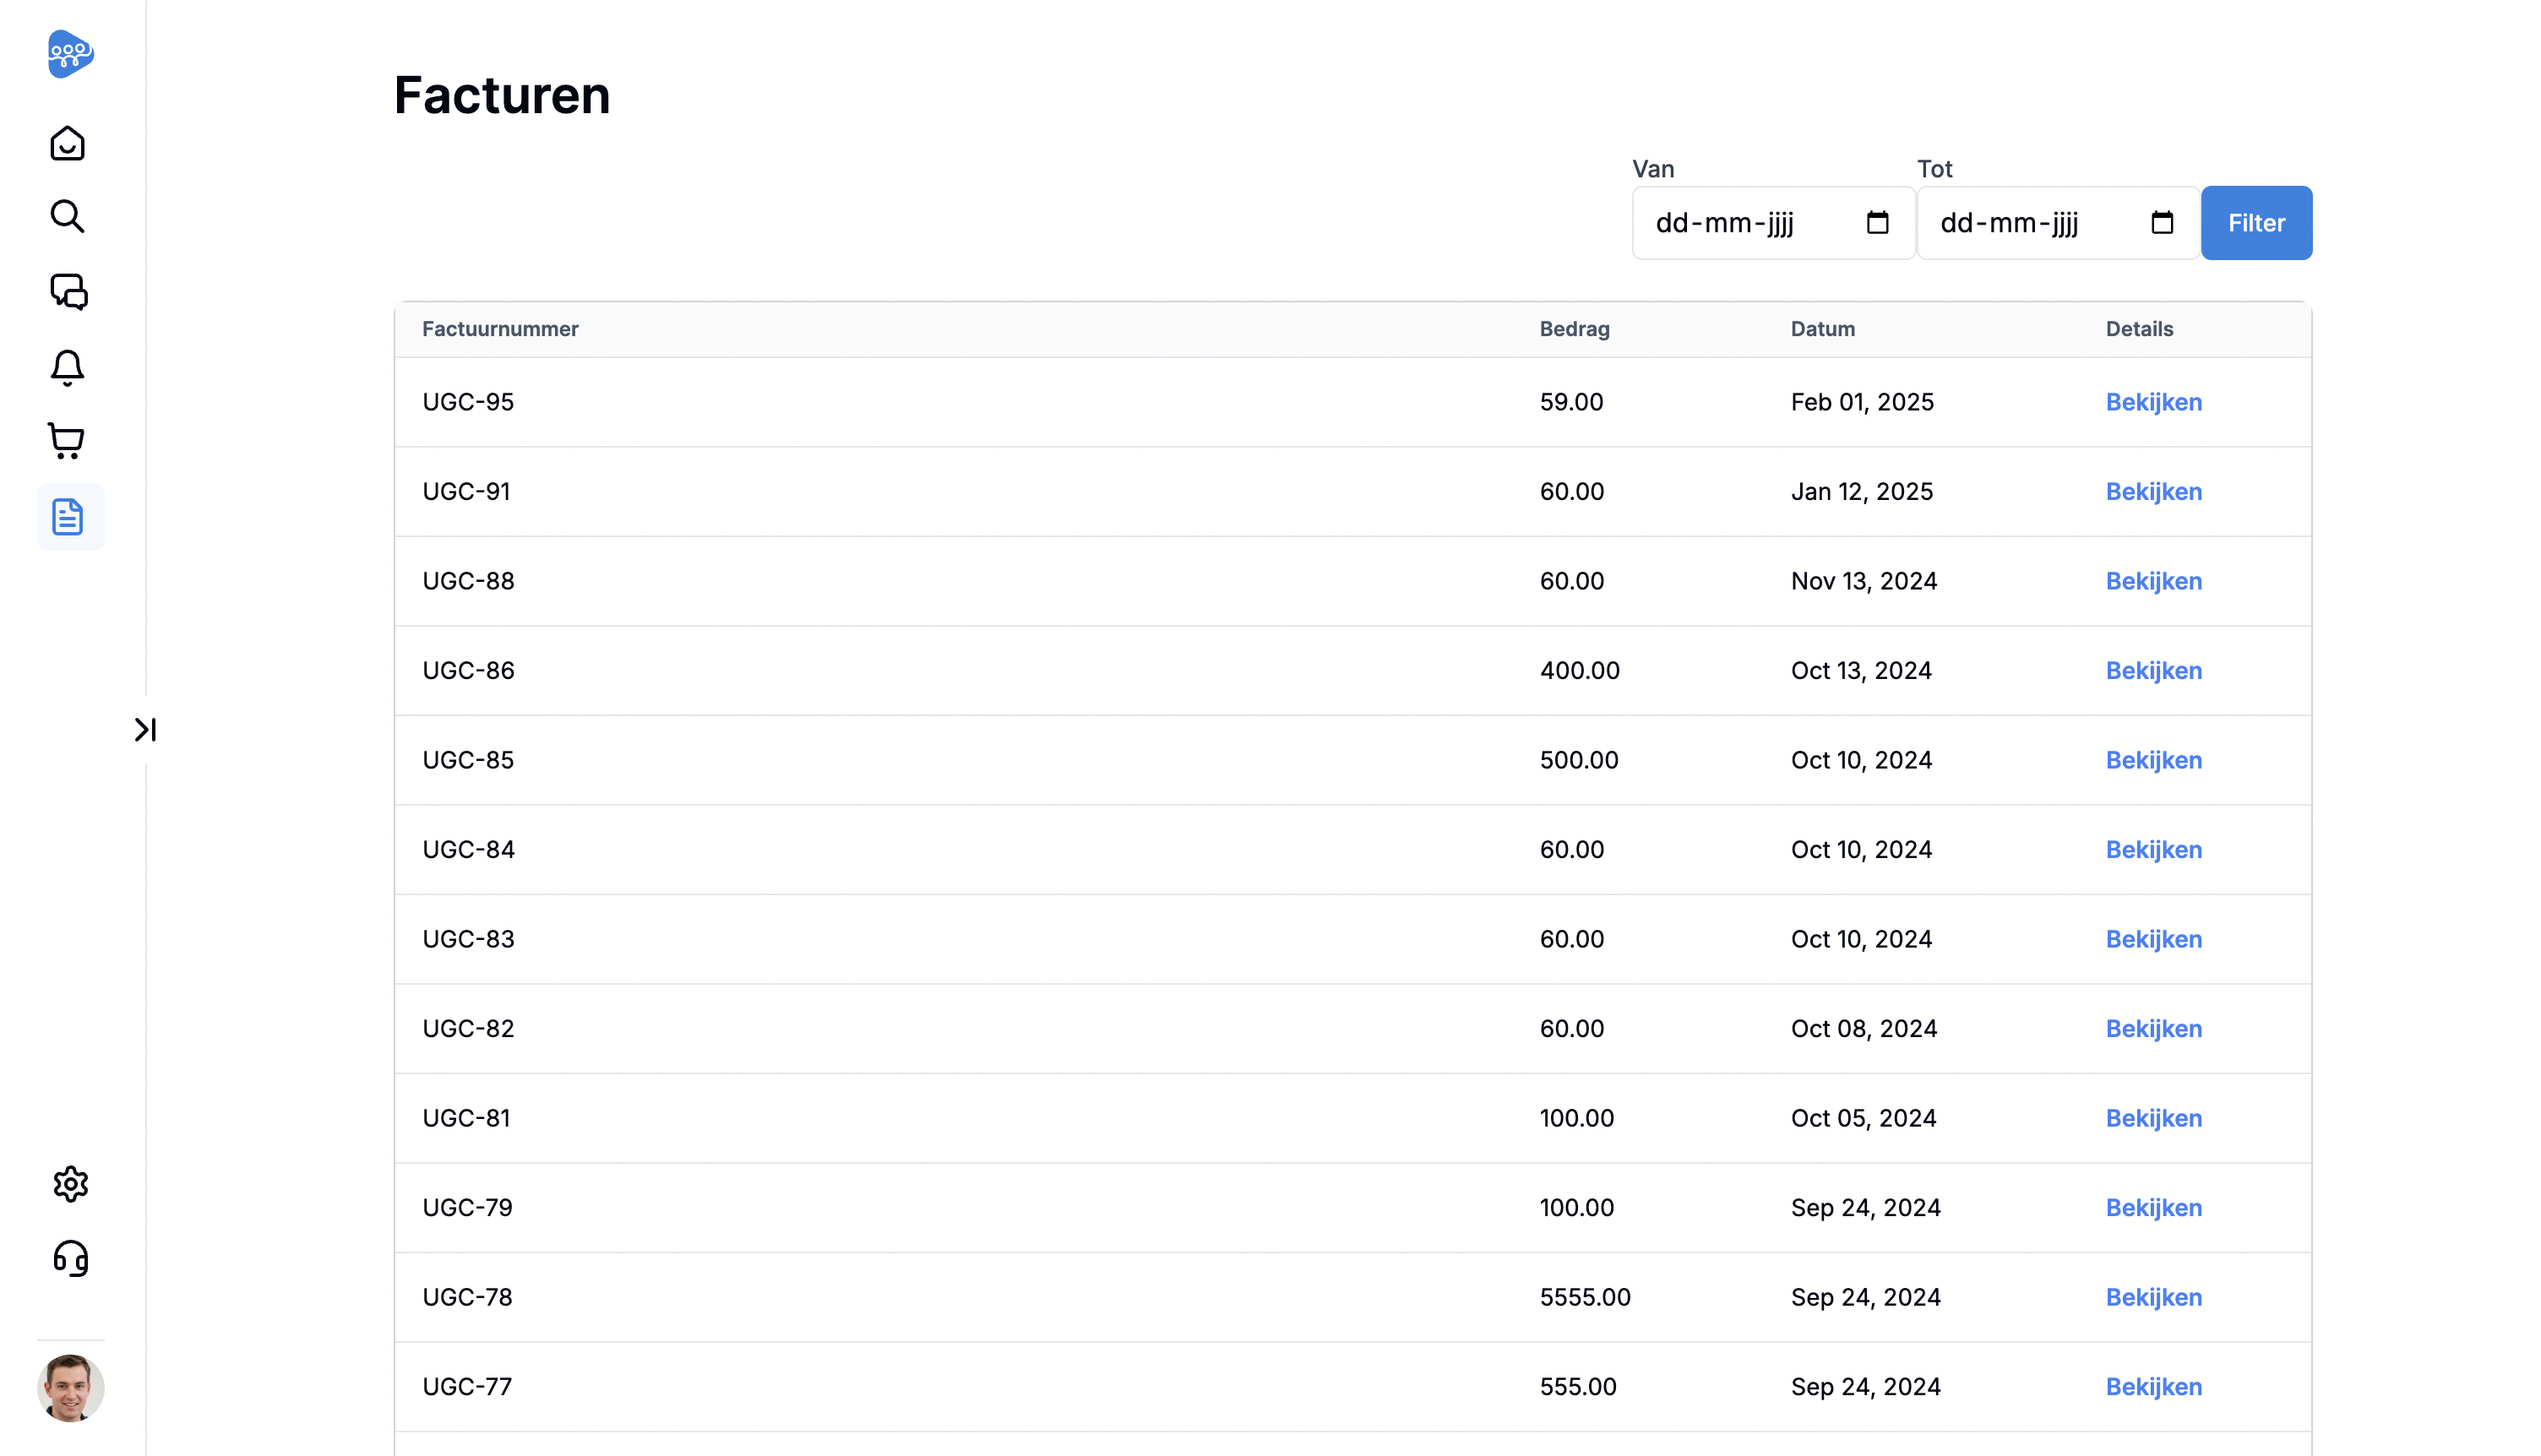Select invoice number UGC-79
Screen dimensions: 2541x1456
(x=467, y=1208)
